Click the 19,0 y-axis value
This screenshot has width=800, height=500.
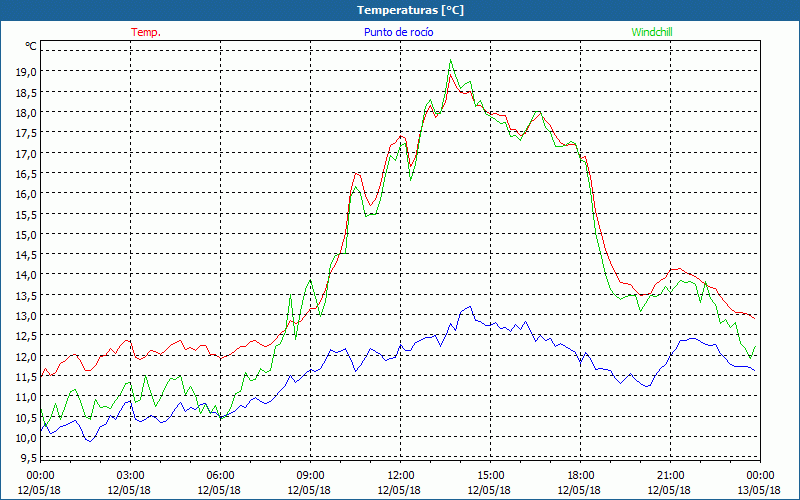click(x=26, y=72)
